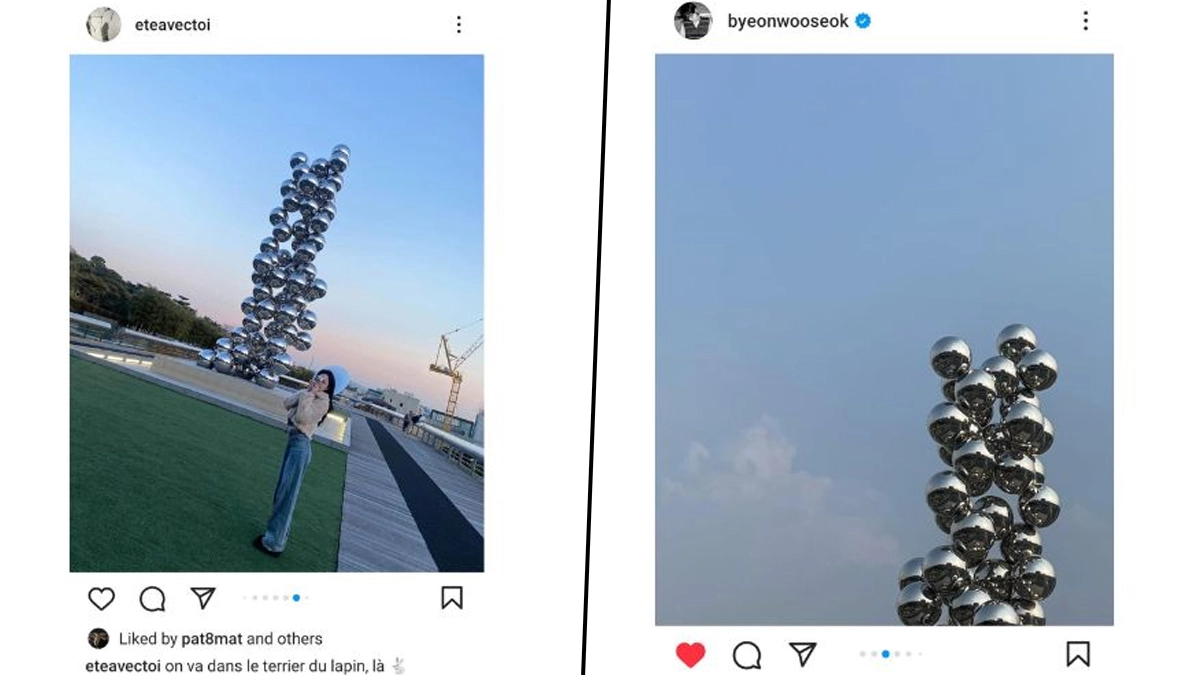Open the eteavectoi sculpture photo

point(276,313)
